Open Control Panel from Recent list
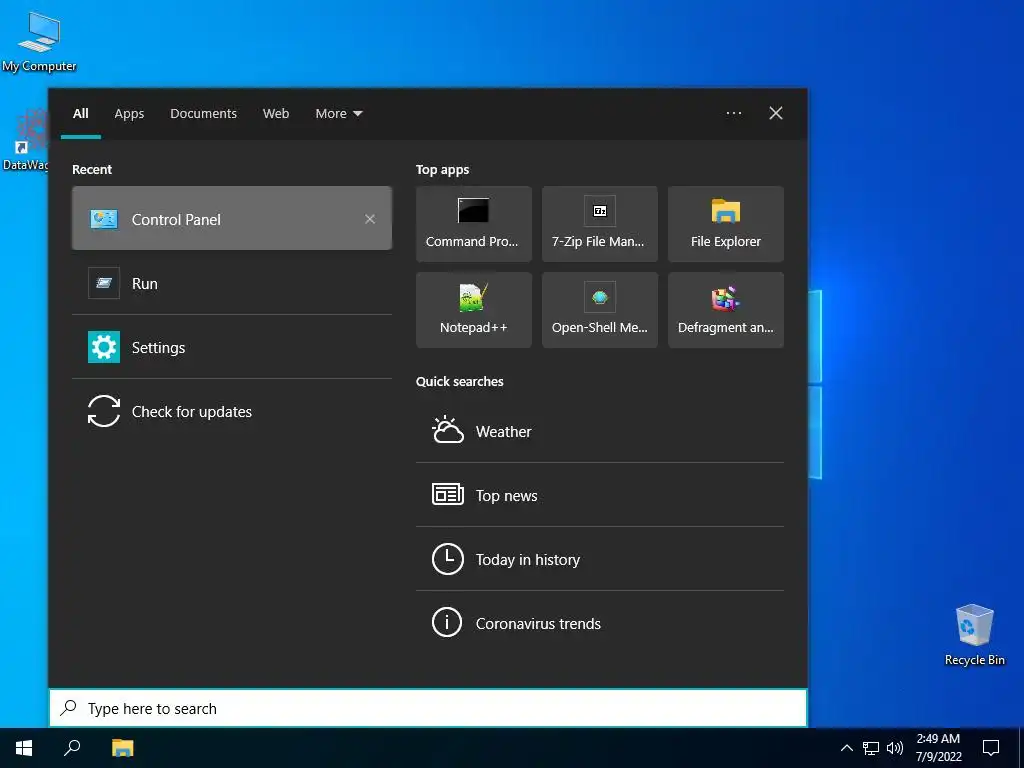Viewport: 1024px width, 768px height. tap(232, 219)
